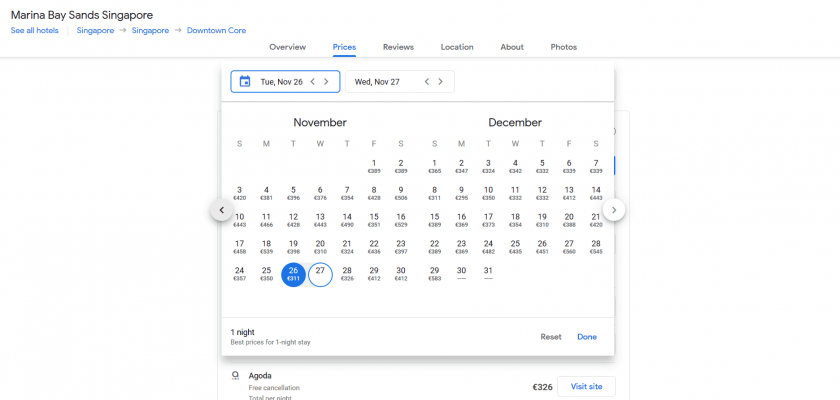Pick December 5 priced €332

542,166
